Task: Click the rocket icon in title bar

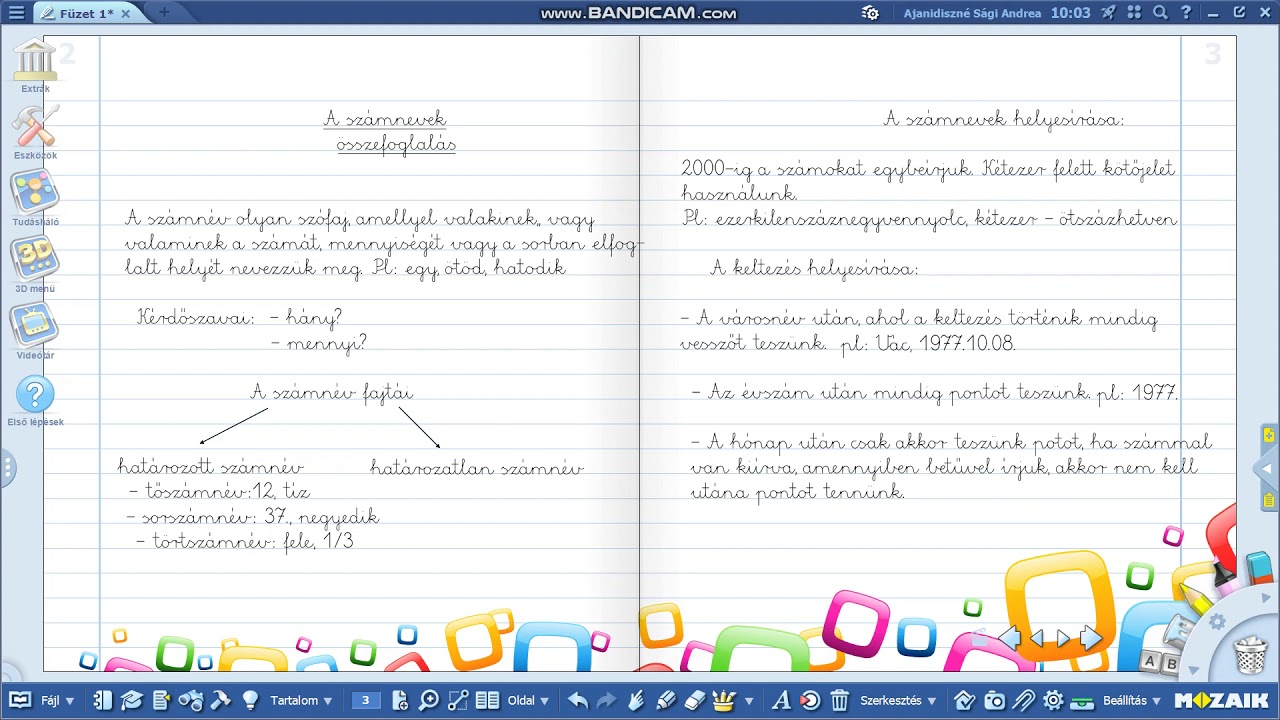Action: tap(1109, 13)
